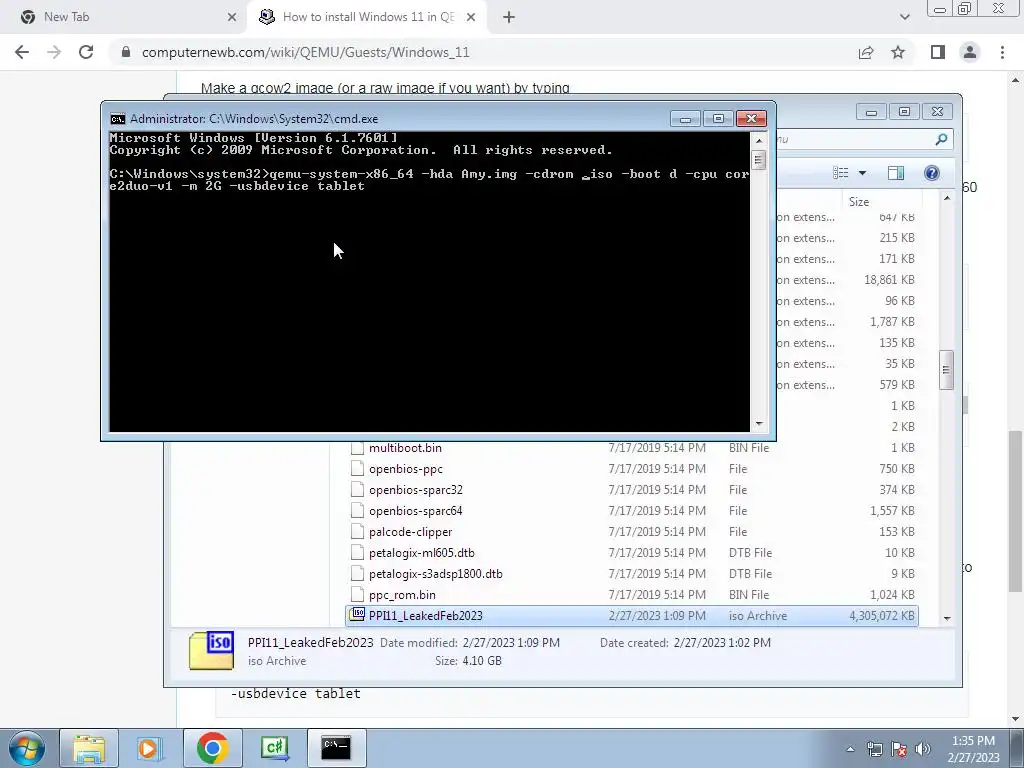This screenshot has width=1024, height=768.
Task: Click Explorer search magnifier icon
Action: point(941,139)
